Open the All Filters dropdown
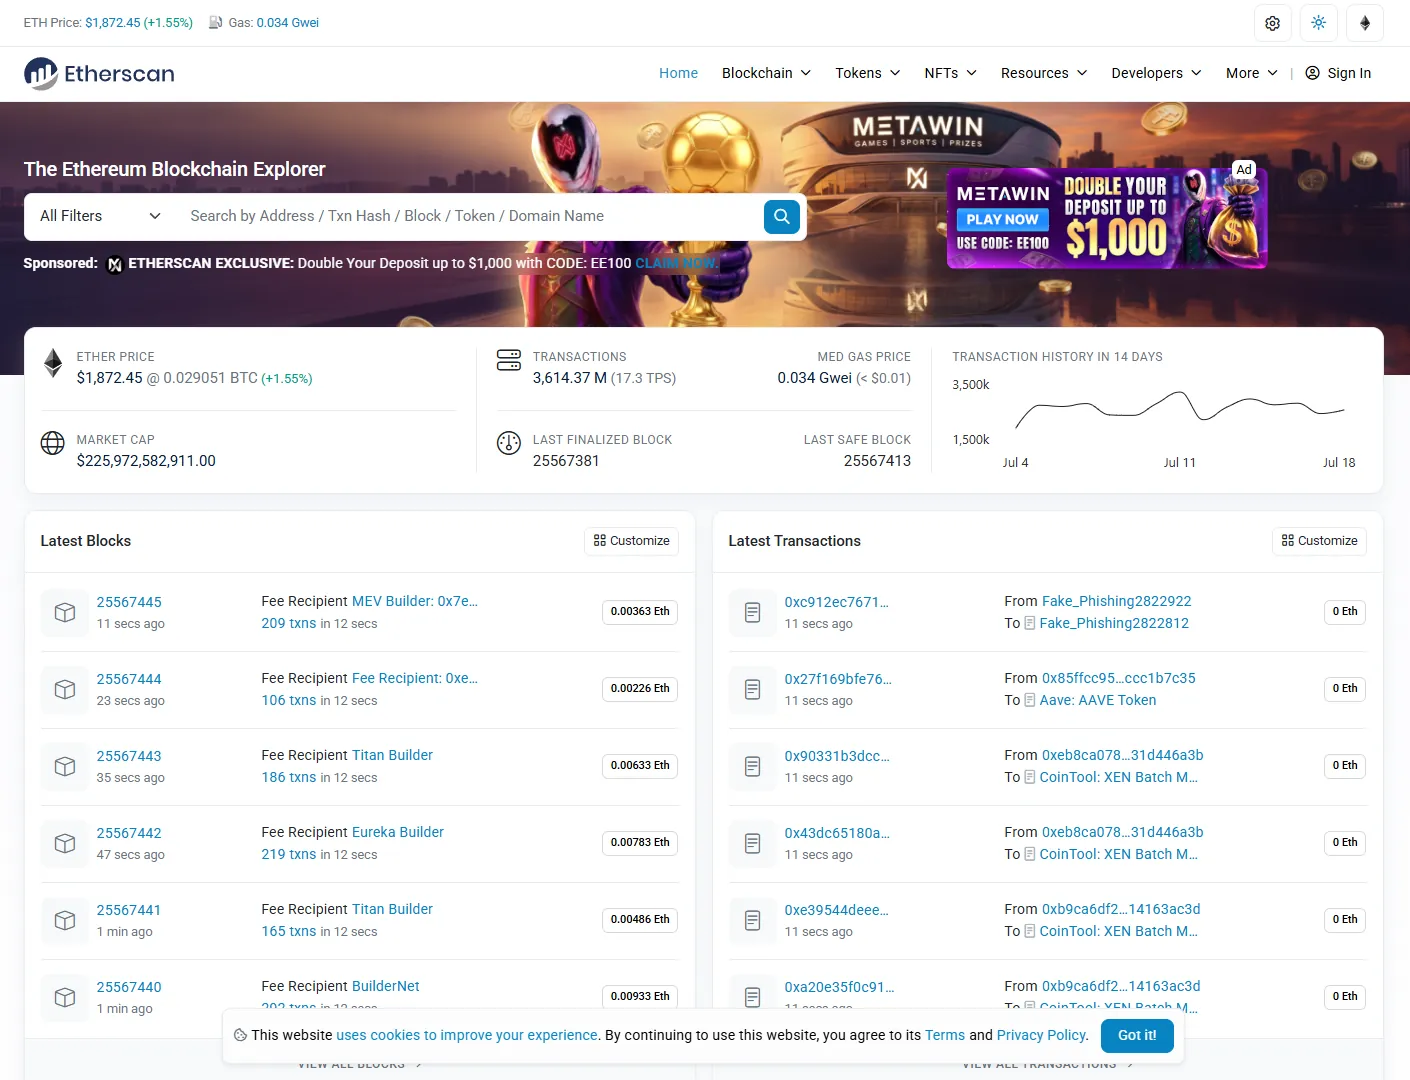1410x1080 pixels. pyautogui.click(x=100, y=216)
